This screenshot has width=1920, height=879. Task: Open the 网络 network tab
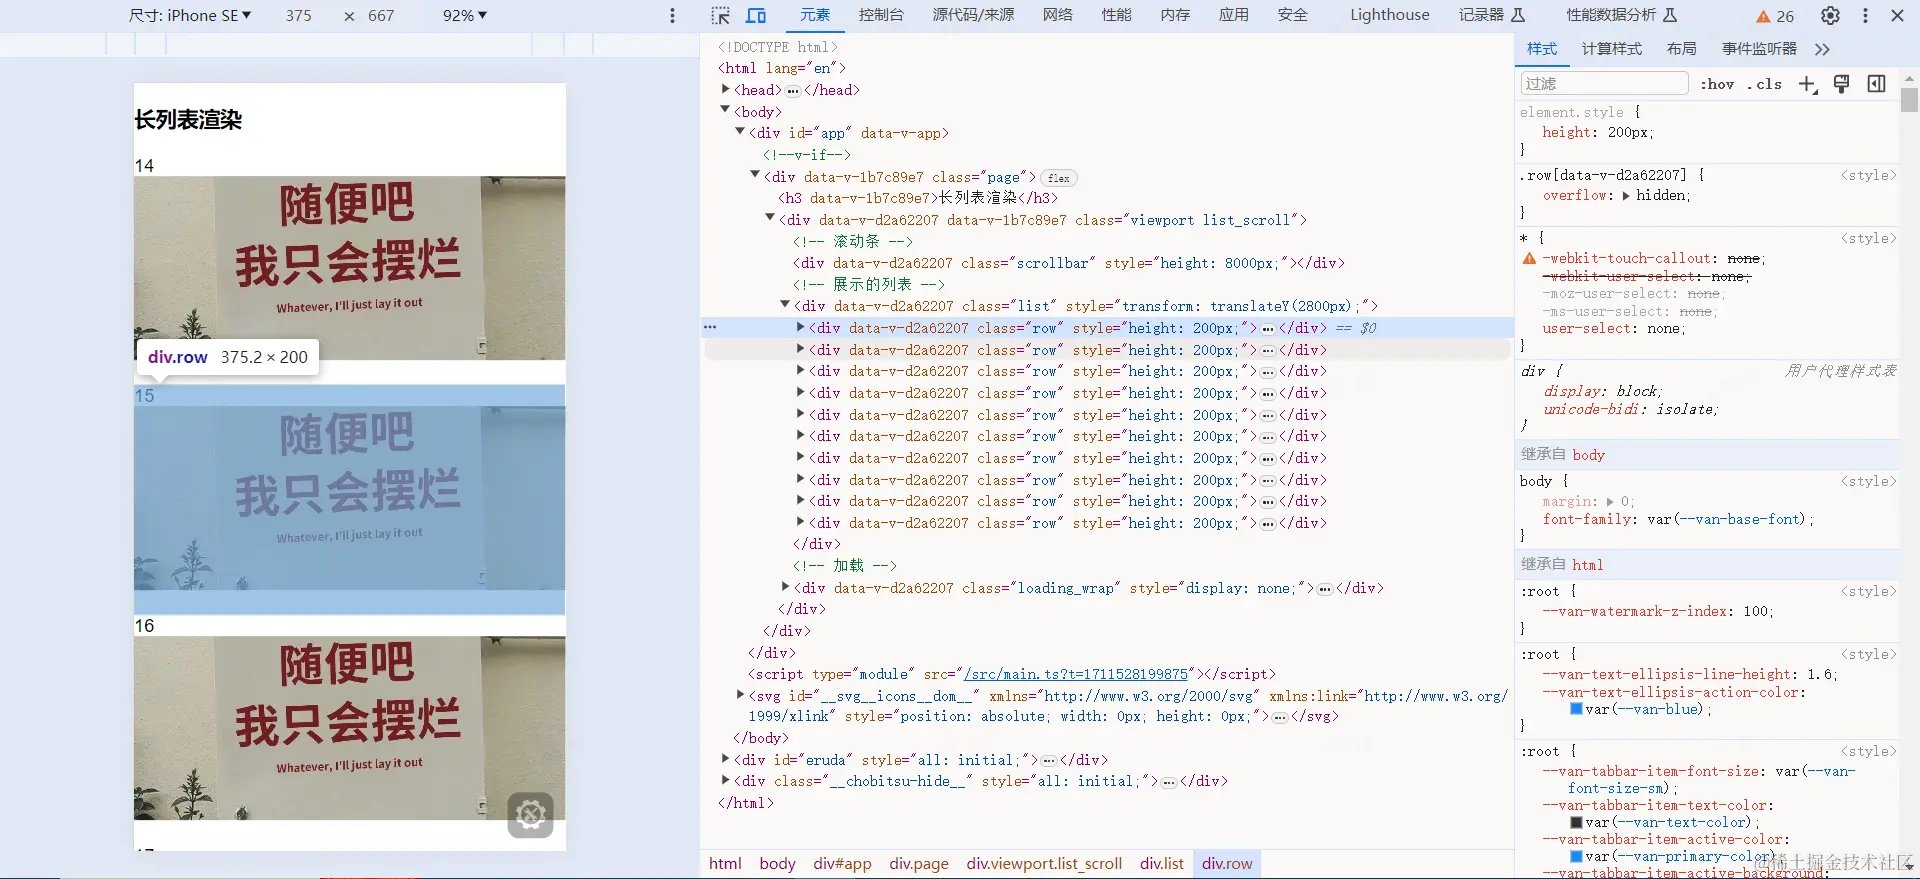pos(1058,15)
